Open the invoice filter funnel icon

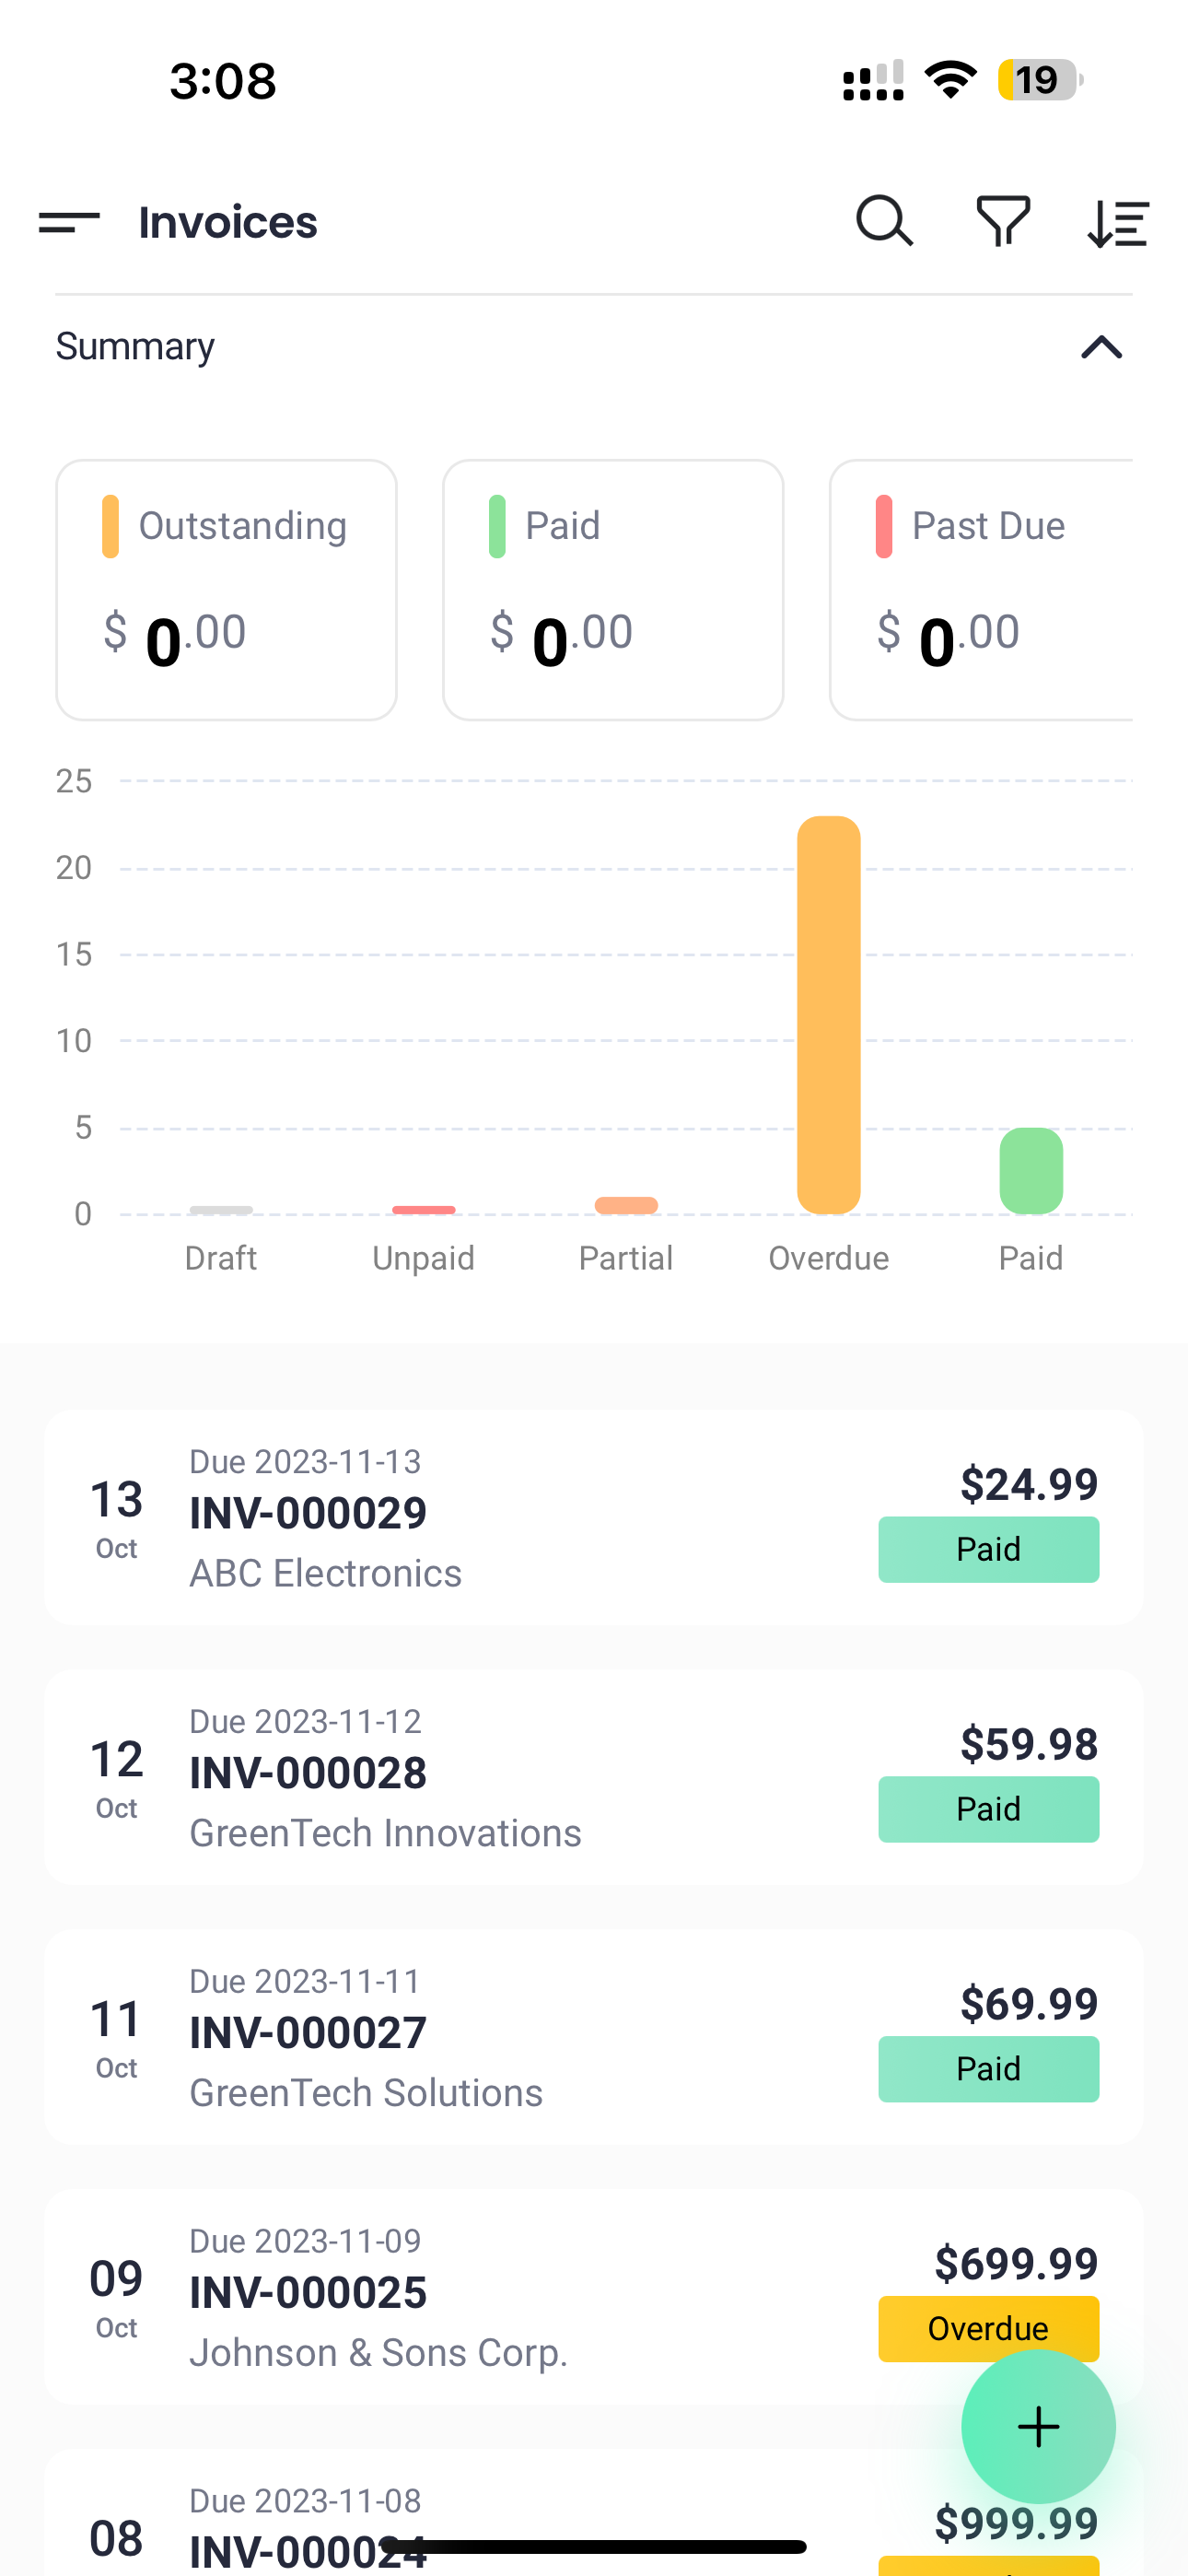tap(1003, 221)
